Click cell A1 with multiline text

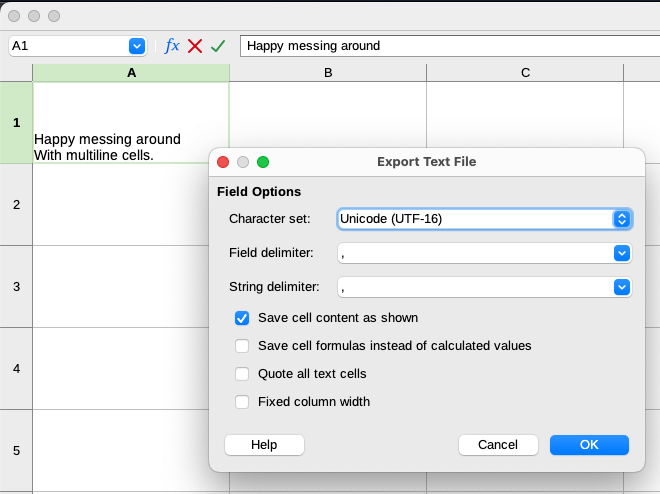131,123
